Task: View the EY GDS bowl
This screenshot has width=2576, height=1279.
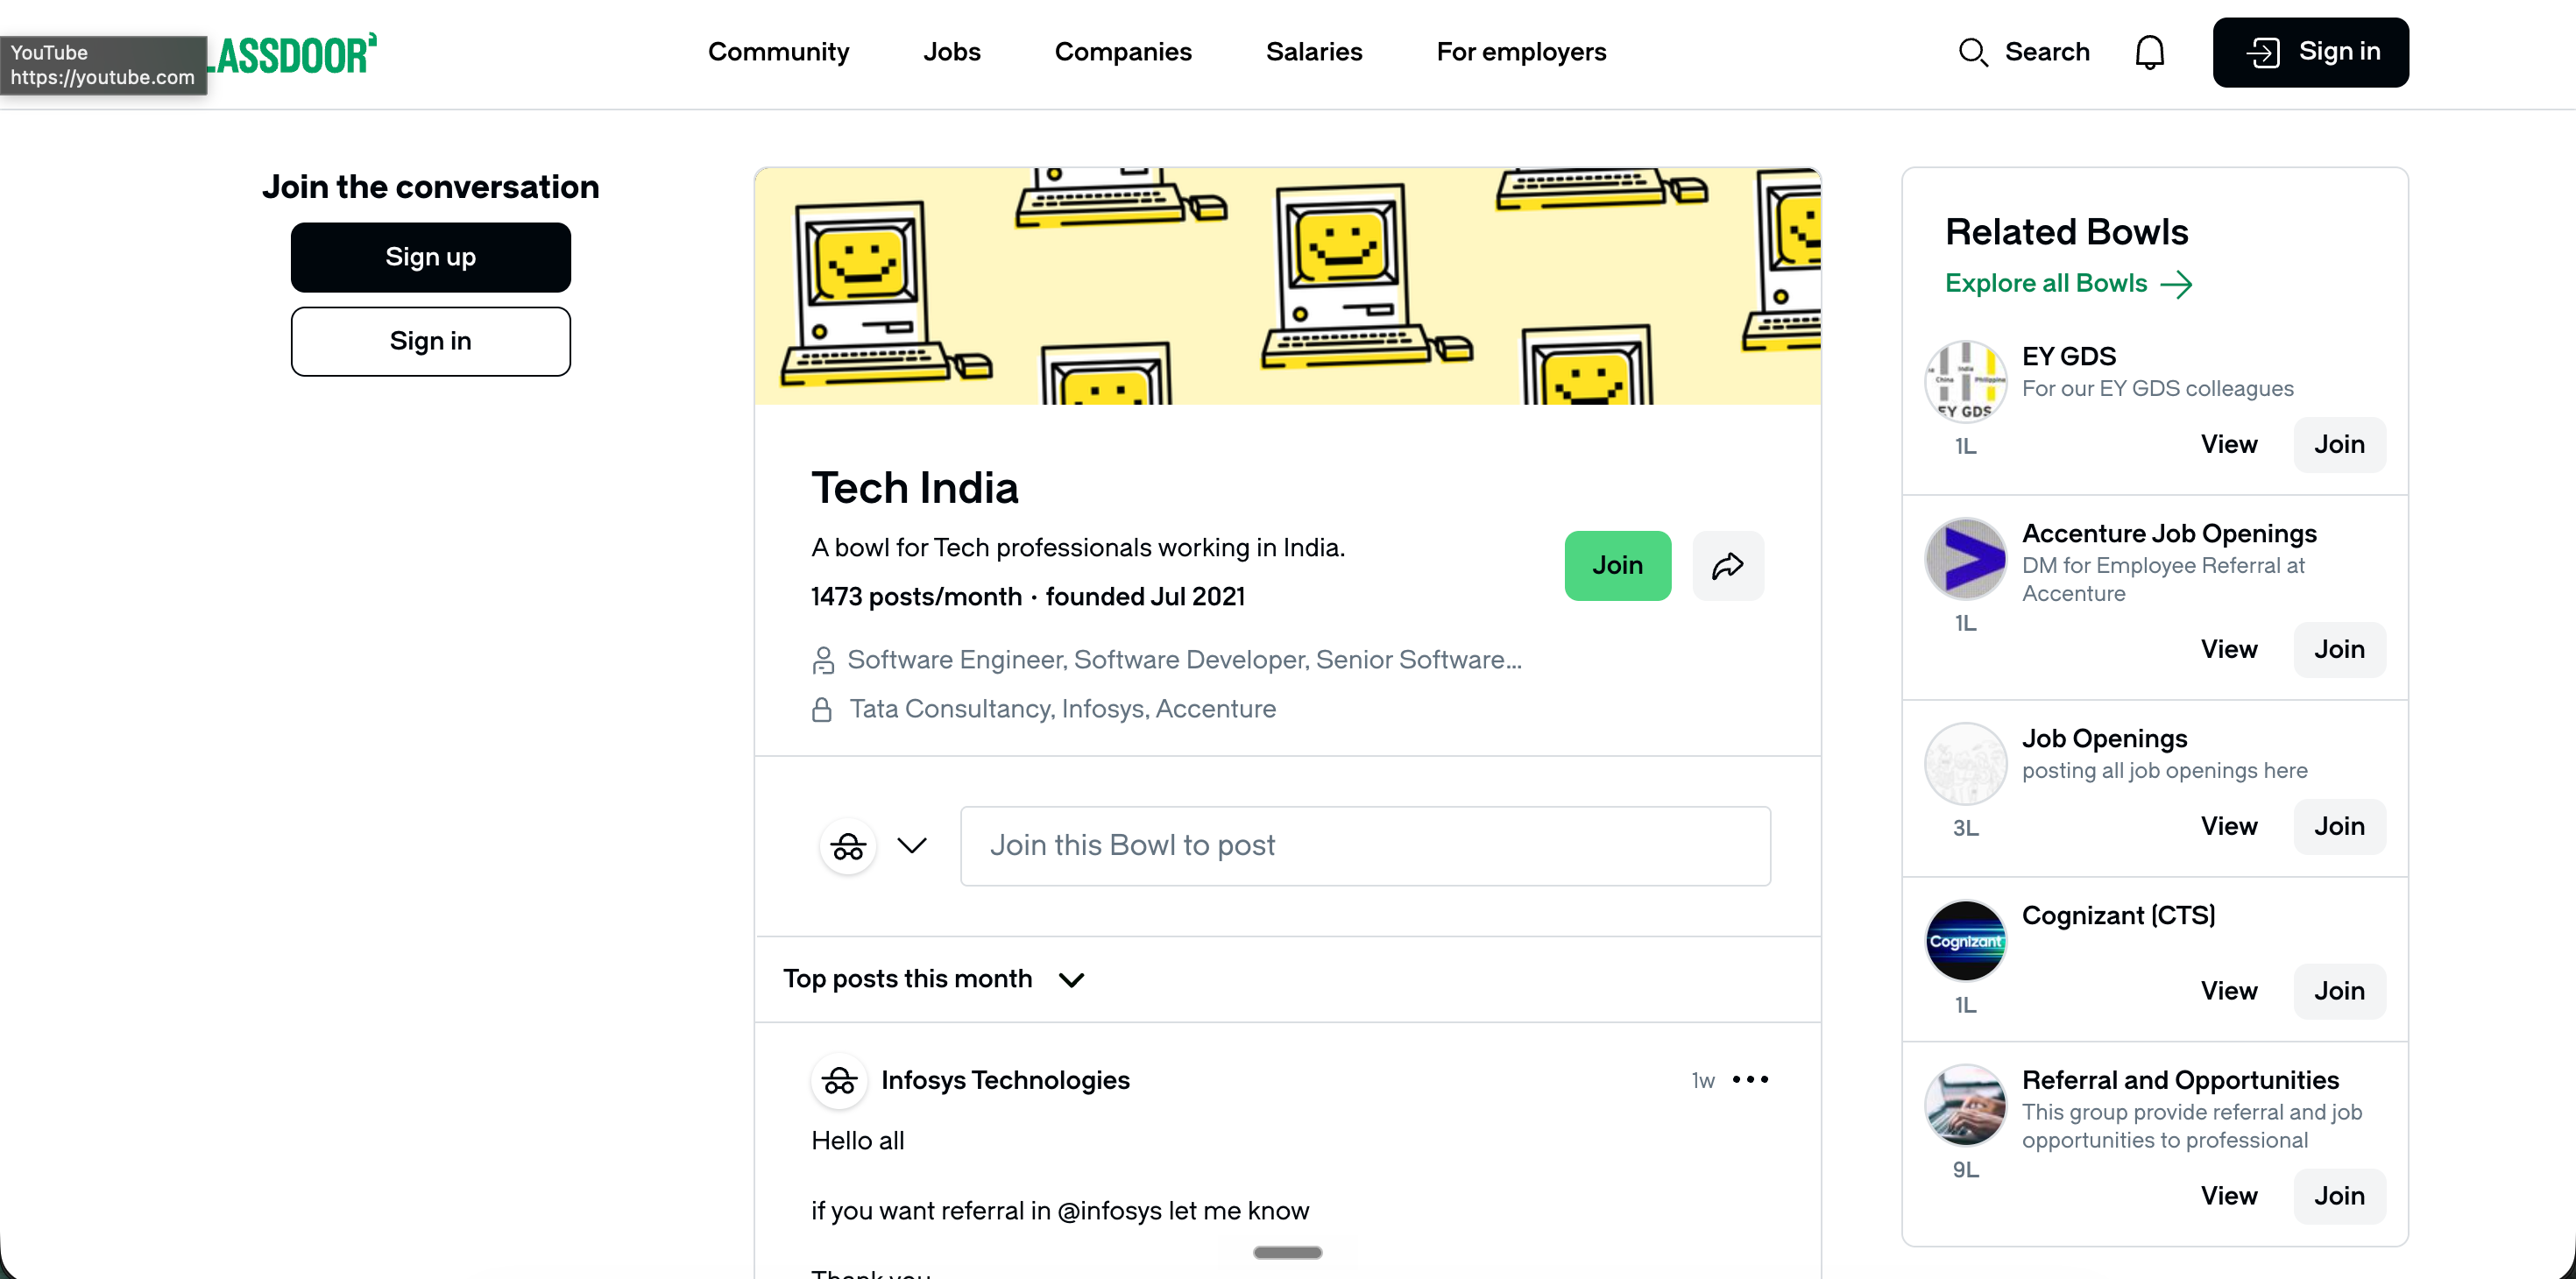Action: [x=2228, y=445]
